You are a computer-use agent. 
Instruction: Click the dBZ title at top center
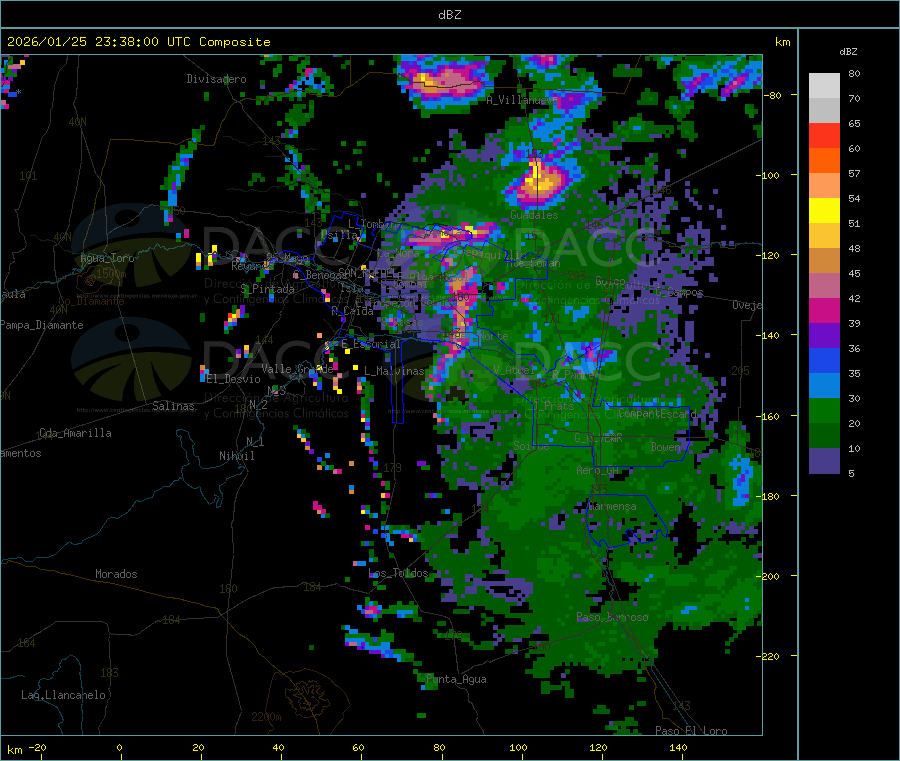coord(449,15)
